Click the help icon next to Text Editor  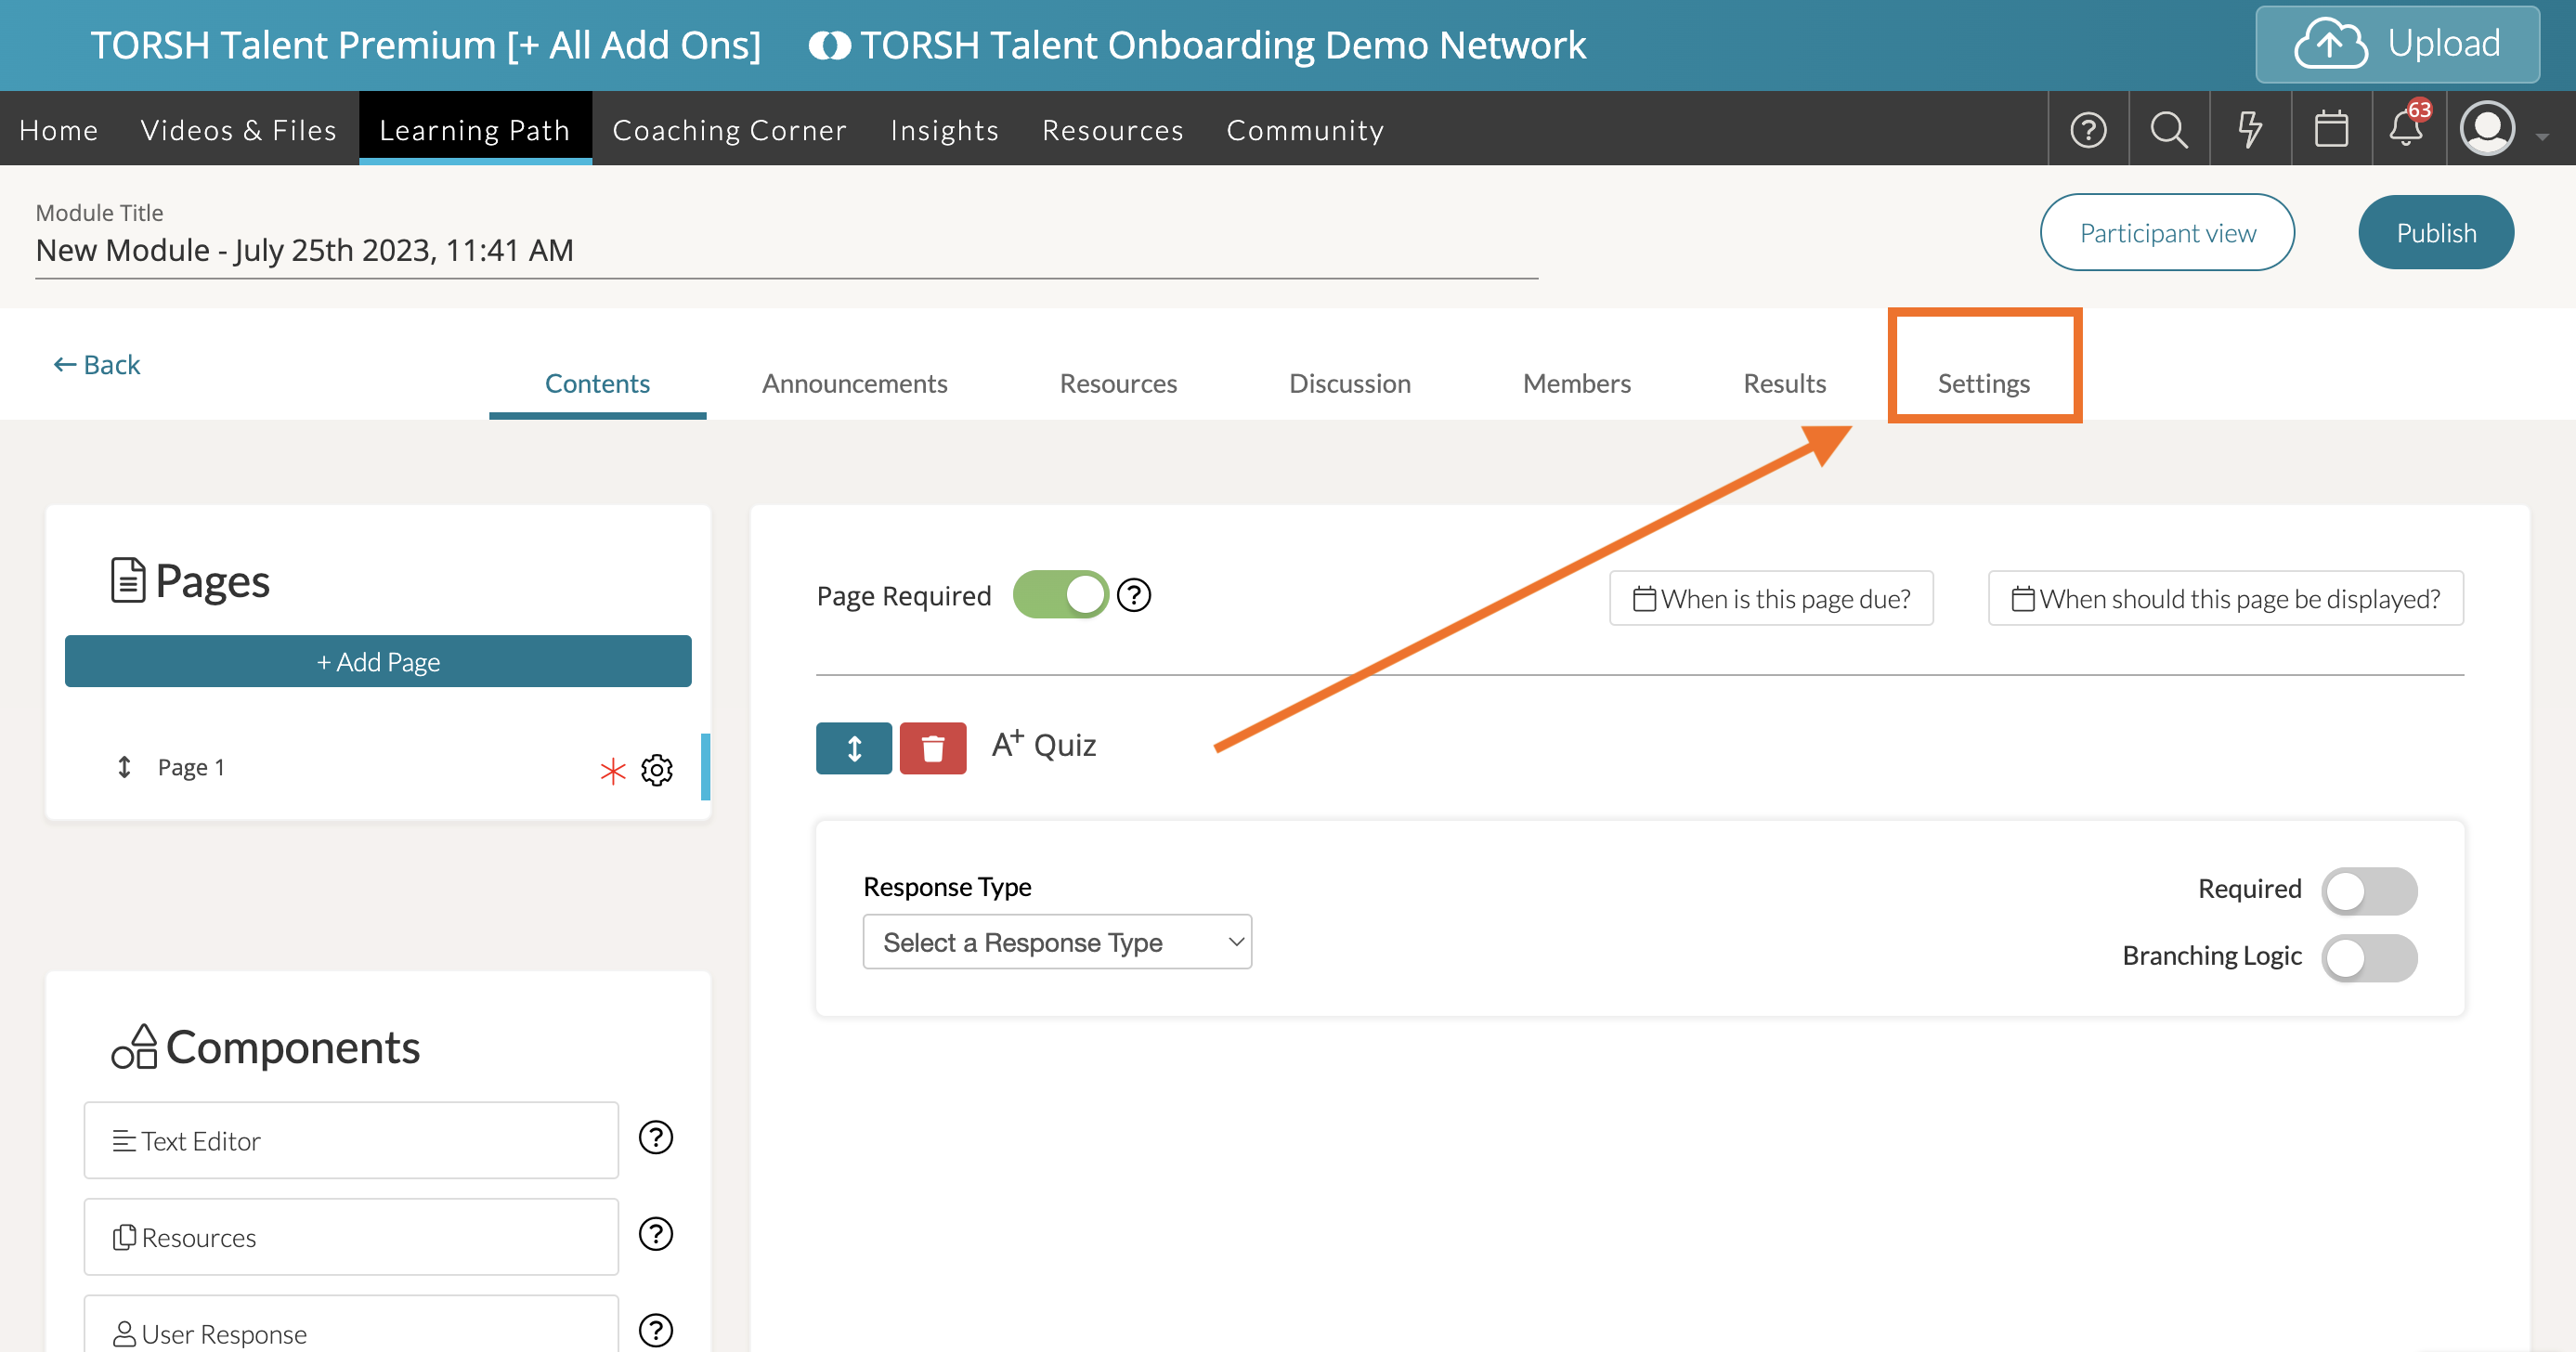coord(656,1138)
